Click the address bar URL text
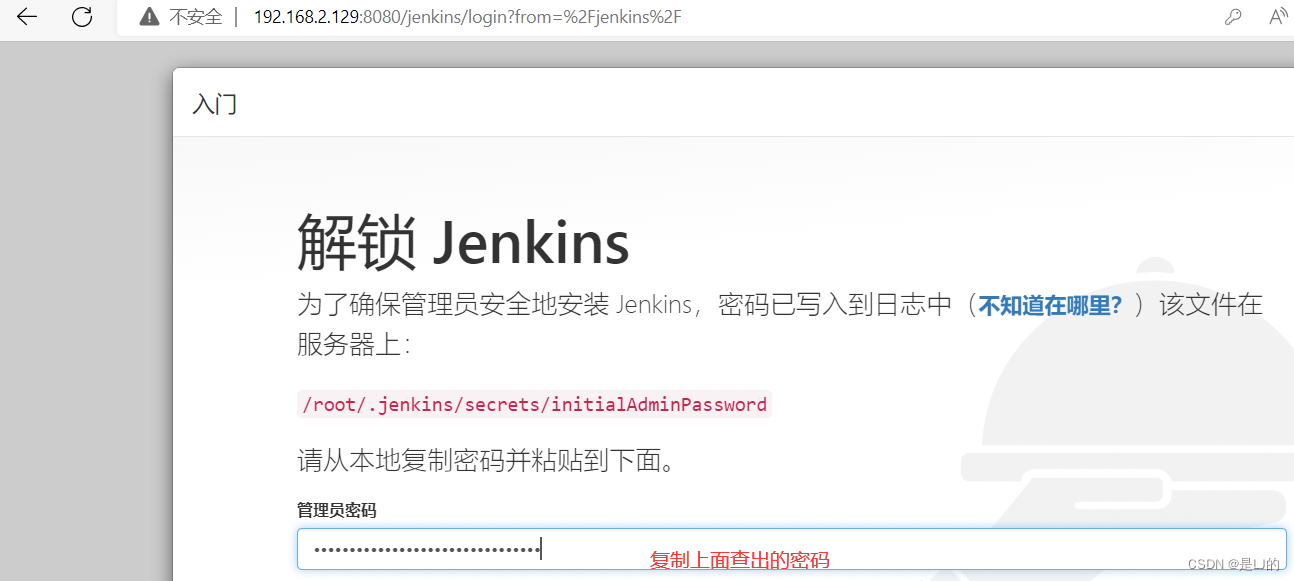This screenshot has height=581, width=1294. click(468, 17)
